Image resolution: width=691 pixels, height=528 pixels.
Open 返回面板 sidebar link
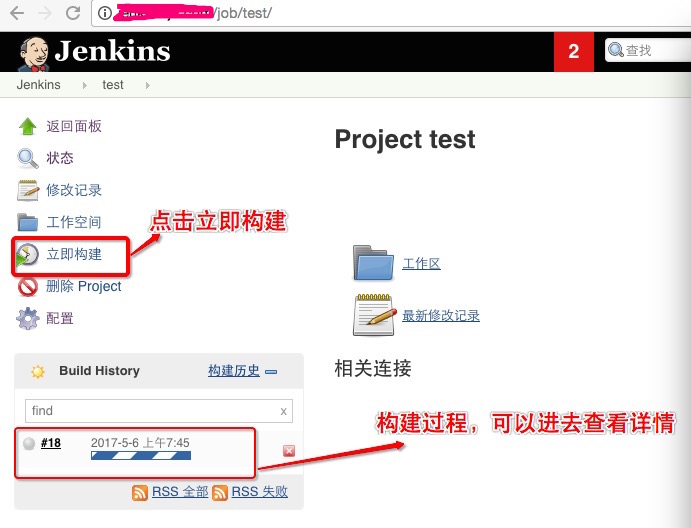click(74, 126)
